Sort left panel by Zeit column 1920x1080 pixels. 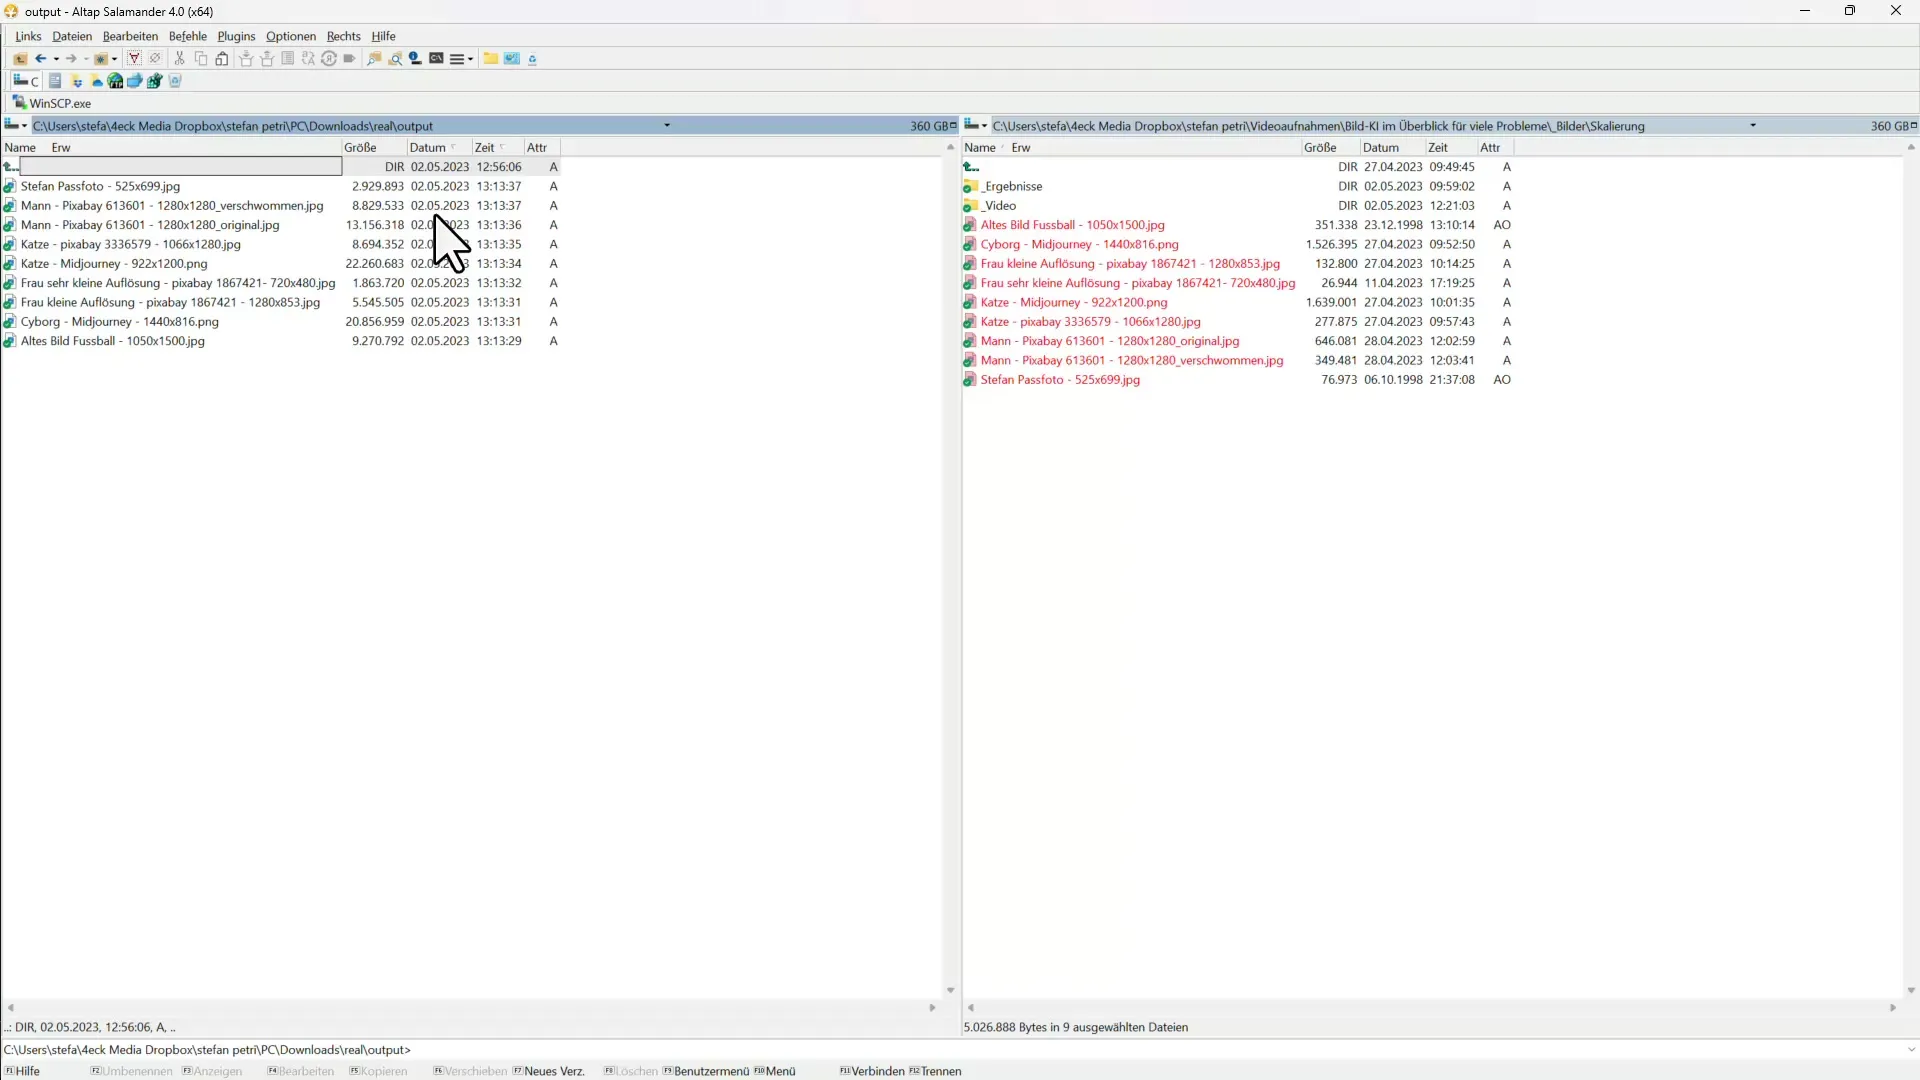tap(498, 147)
